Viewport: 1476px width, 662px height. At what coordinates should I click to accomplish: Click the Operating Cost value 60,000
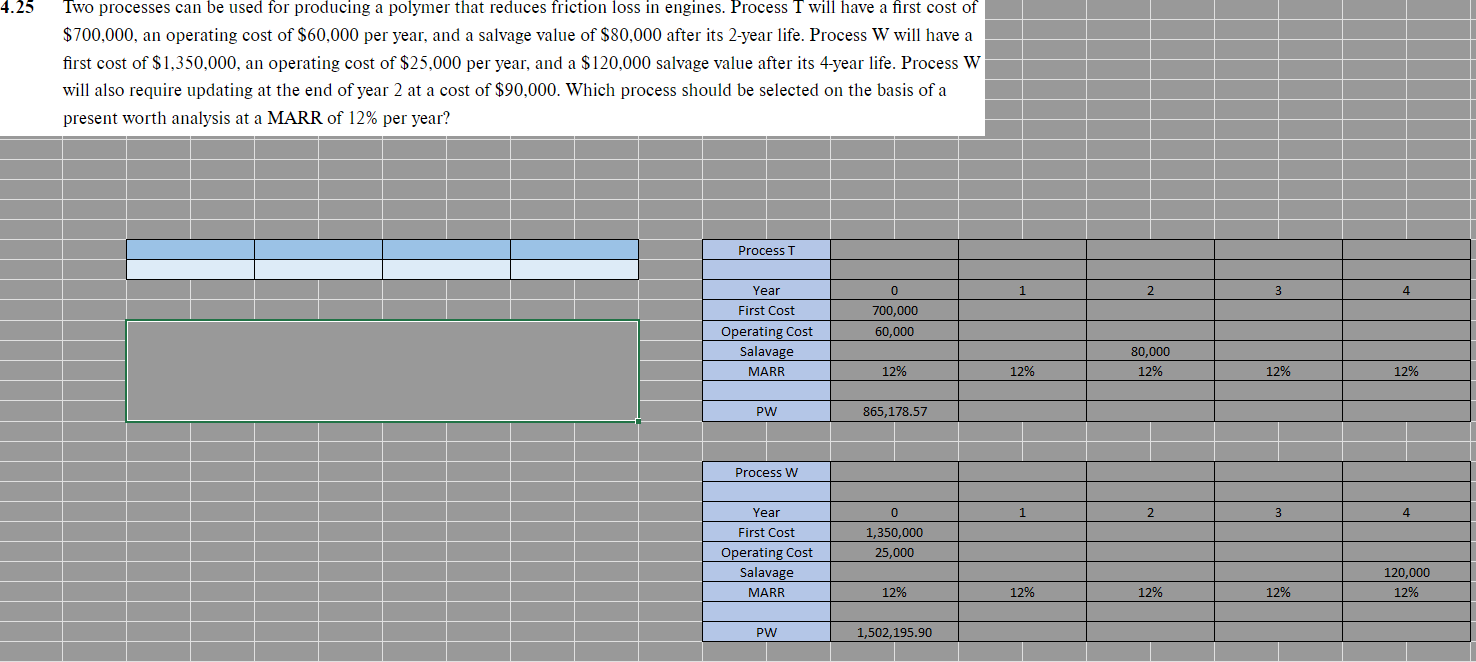893,331
